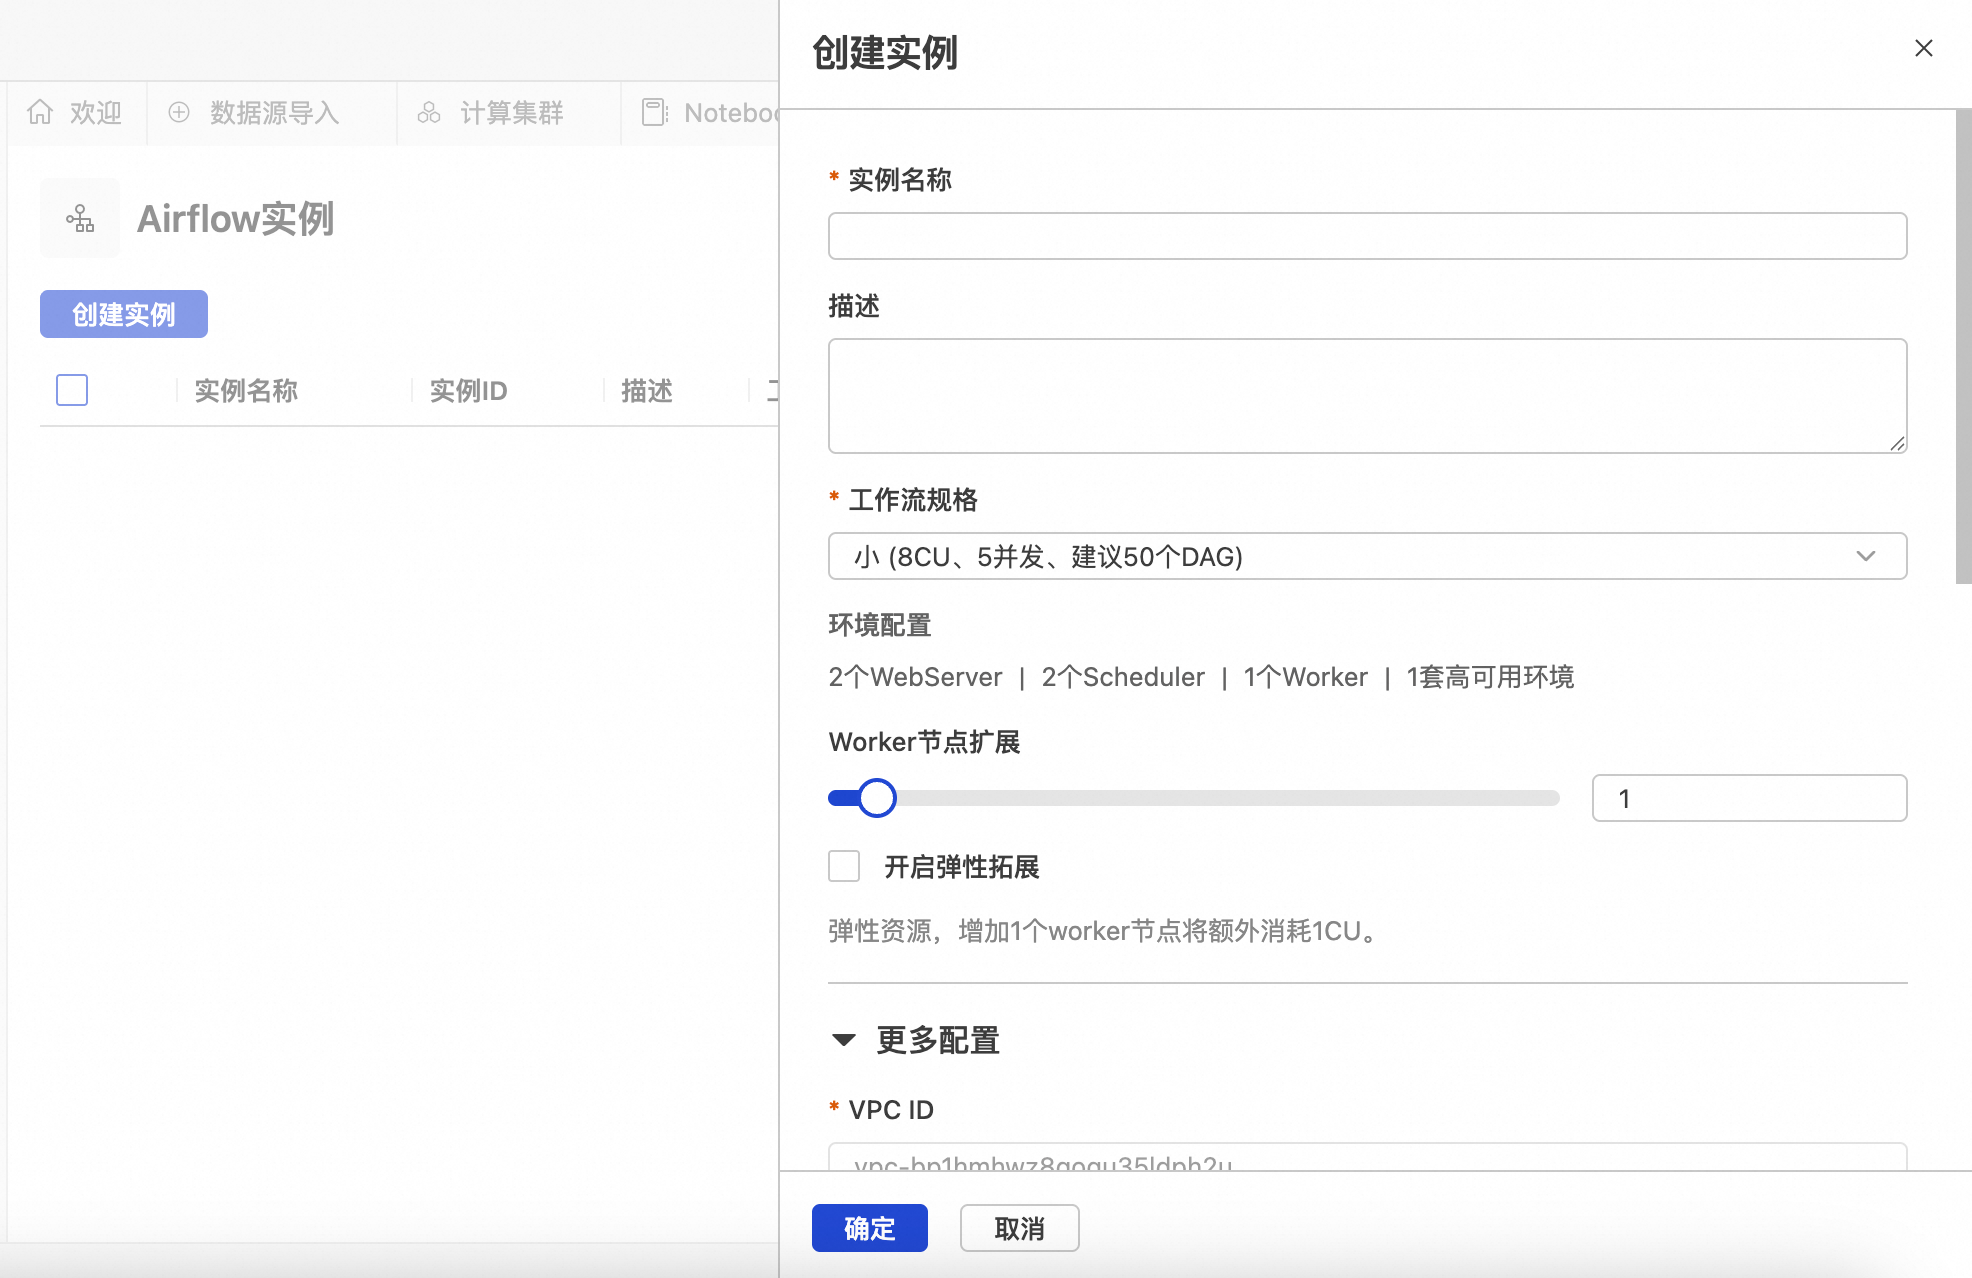Click into the 描述 text area
Viewport: 1972px width, 1278px height.
pos(1367,396)
